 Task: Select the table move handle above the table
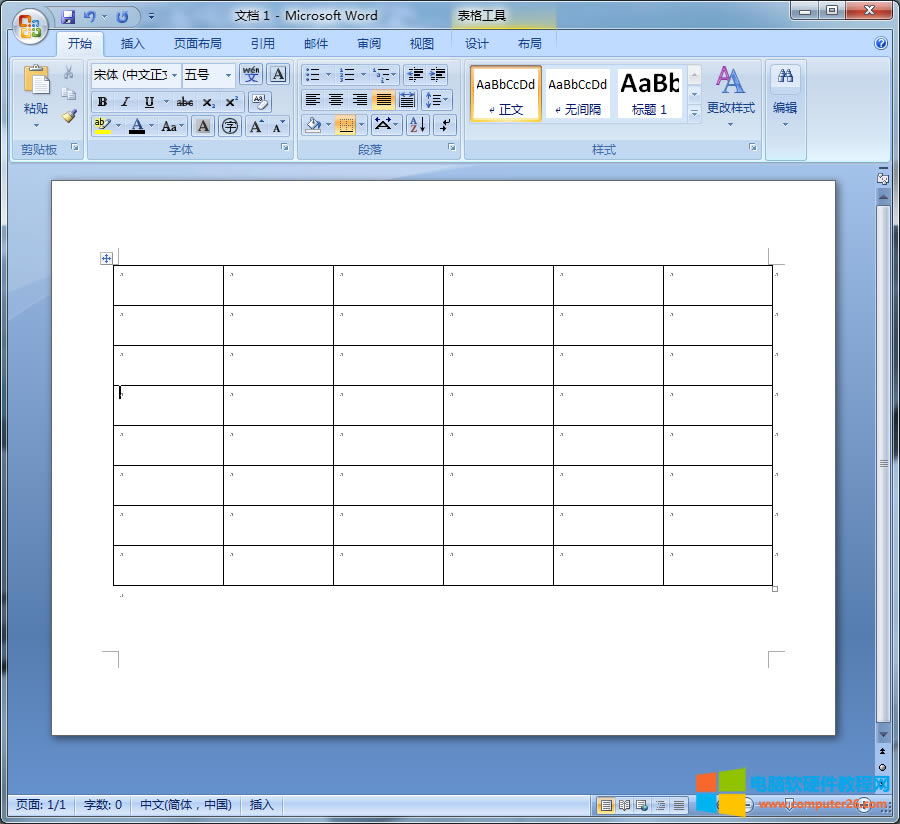[x=106, y=258]
